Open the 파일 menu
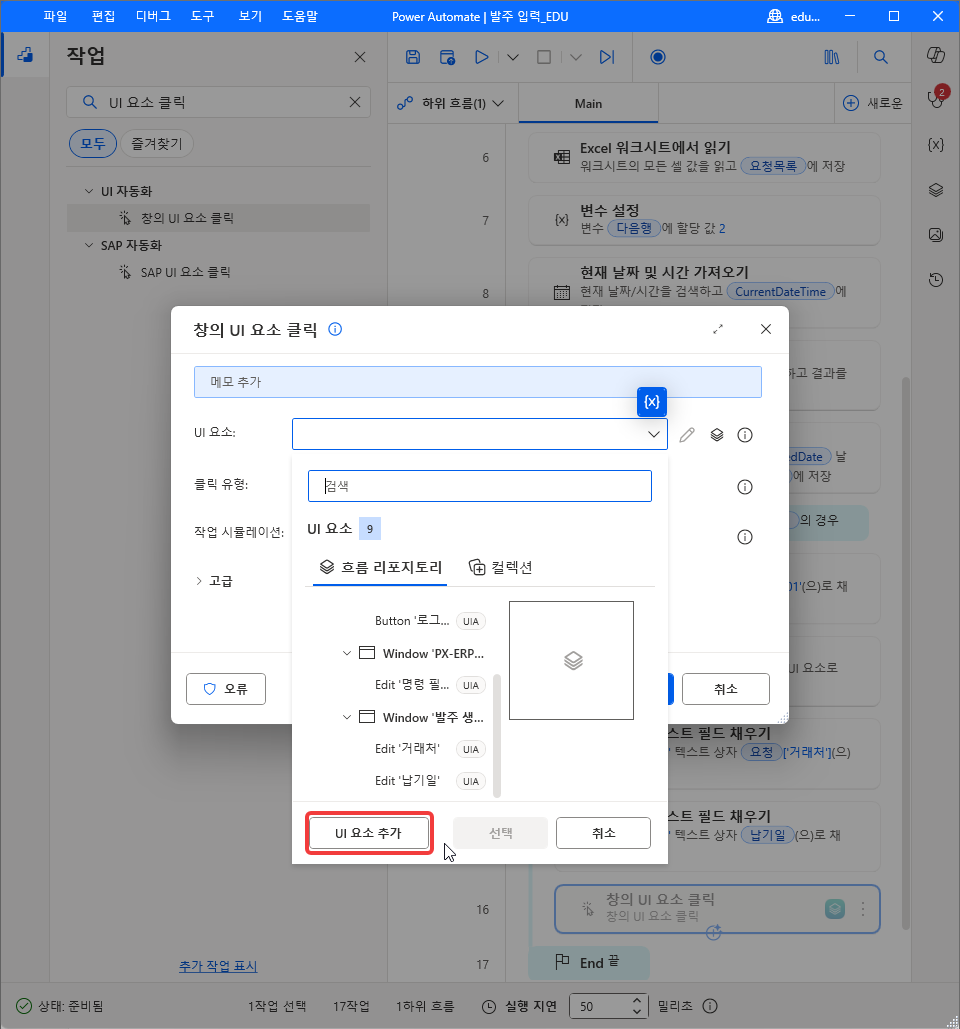960x1029 pixels. 56,16
